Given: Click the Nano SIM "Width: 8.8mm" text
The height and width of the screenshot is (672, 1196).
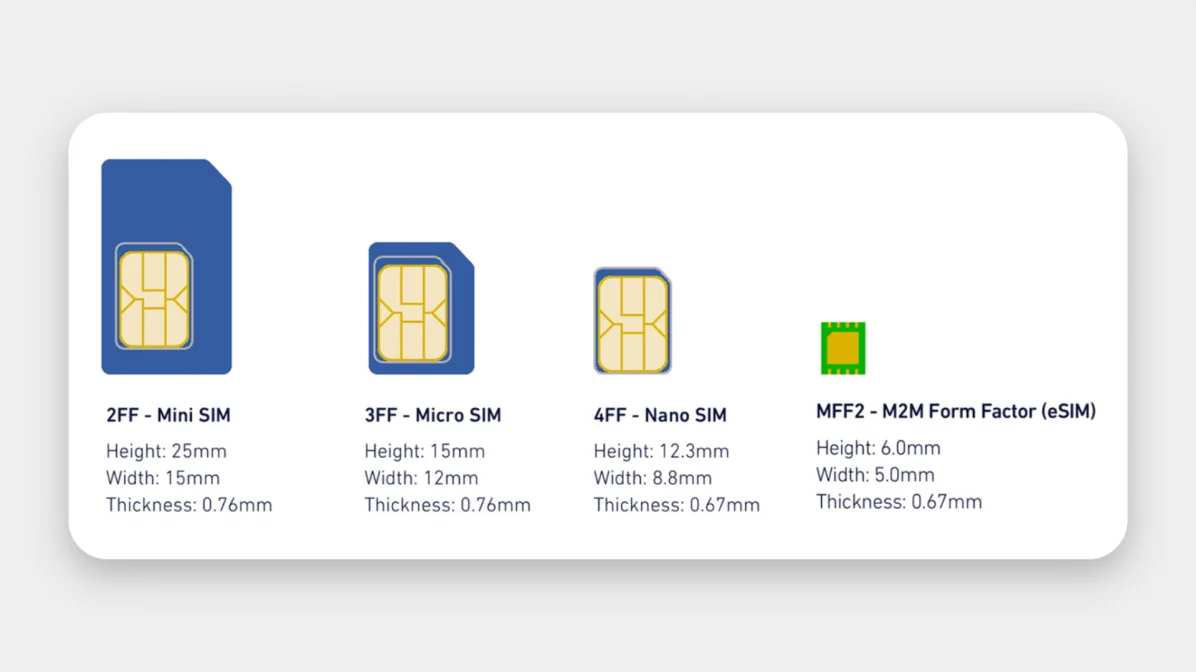Looking at the screenshot, I should (652, 478).
